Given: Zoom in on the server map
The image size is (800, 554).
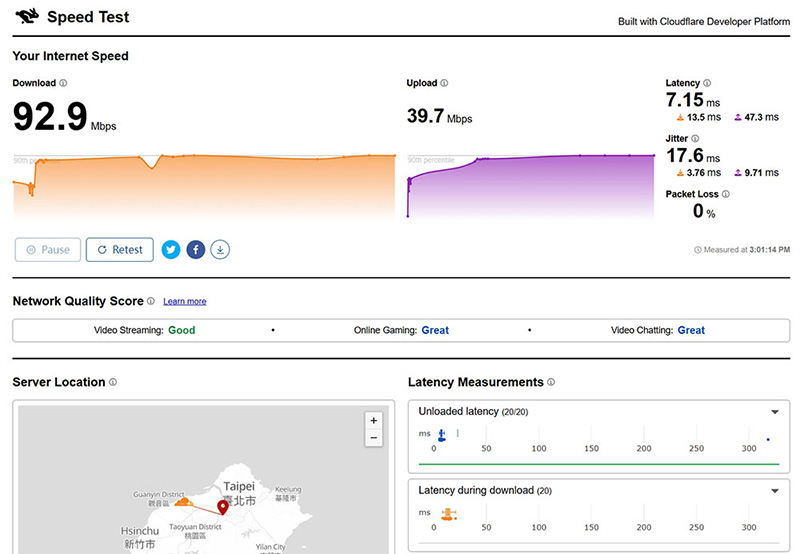Looking at the screenshot, I should 374,421.
